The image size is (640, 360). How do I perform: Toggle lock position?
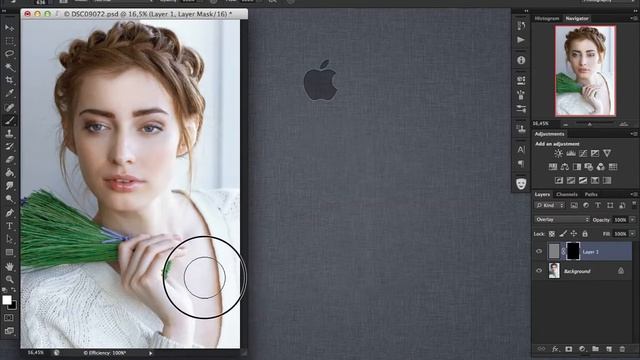pos(574,234)
